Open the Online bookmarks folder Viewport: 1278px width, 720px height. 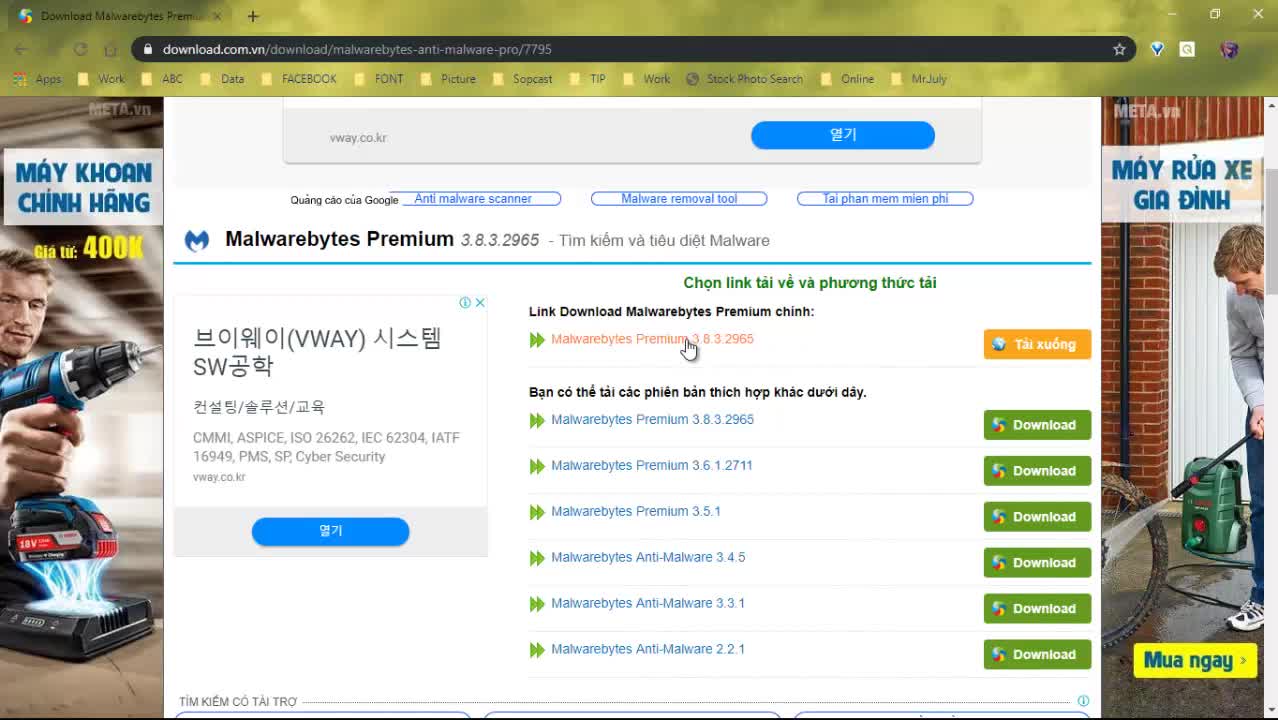pyautogui.click(x=847, y=79)
